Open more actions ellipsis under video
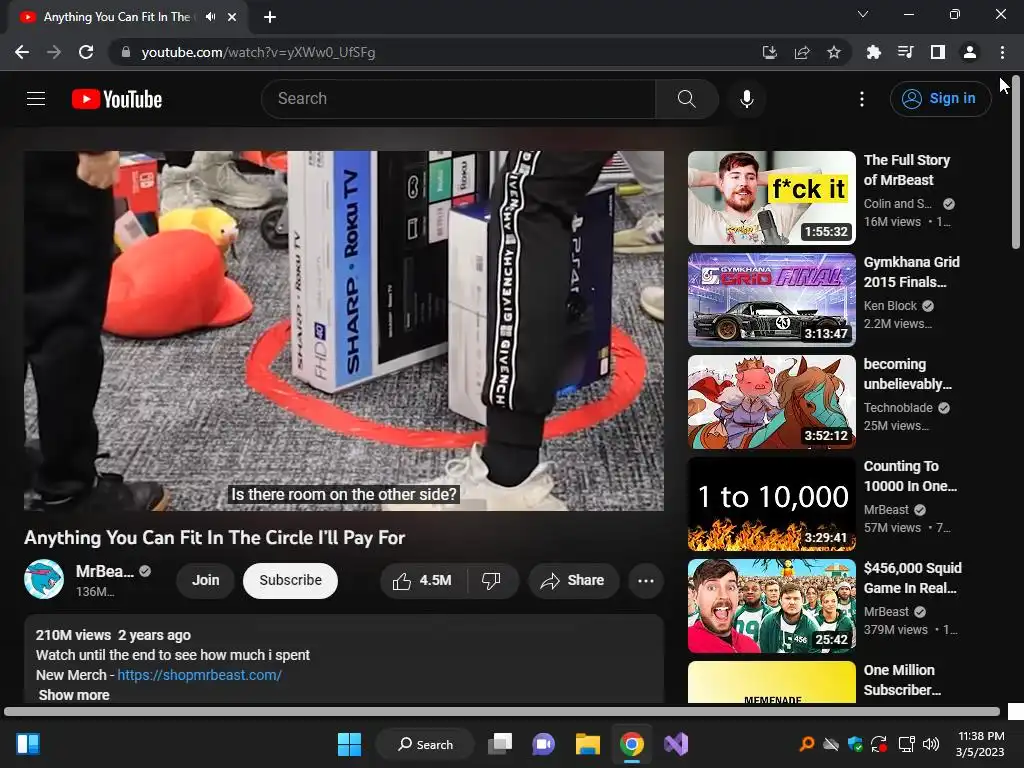The height and width of the screenshot is (768, 1024). (646, 581)
